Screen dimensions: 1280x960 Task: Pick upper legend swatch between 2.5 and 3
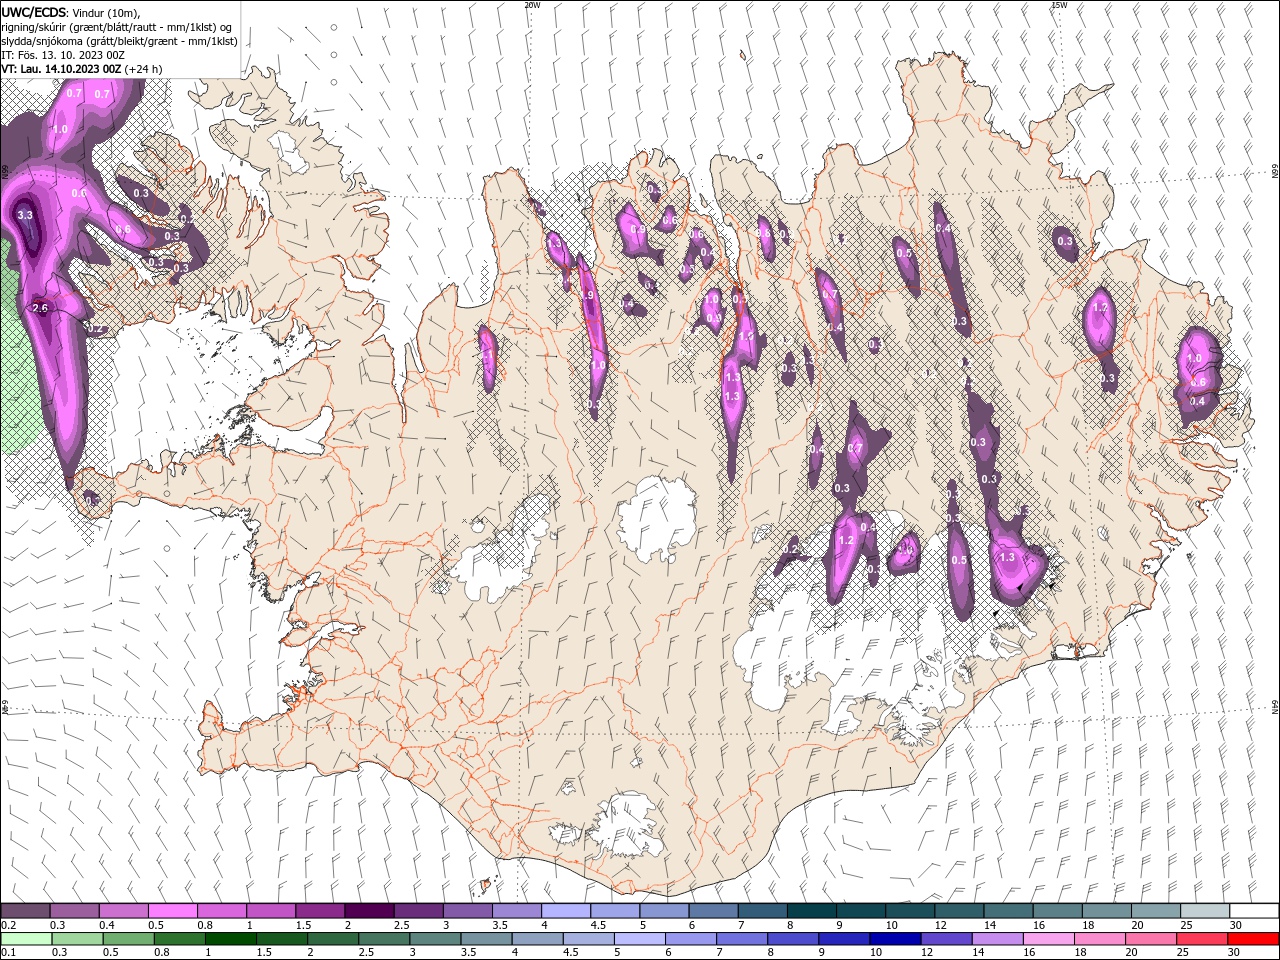pos(418,910)
